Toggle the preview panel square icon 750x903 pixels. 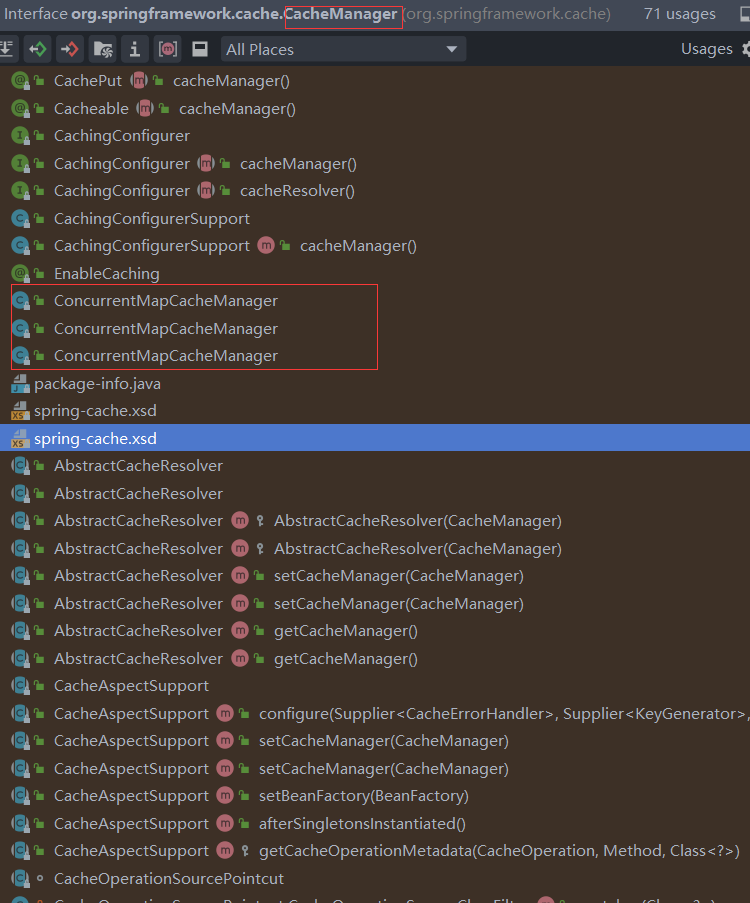200,50
